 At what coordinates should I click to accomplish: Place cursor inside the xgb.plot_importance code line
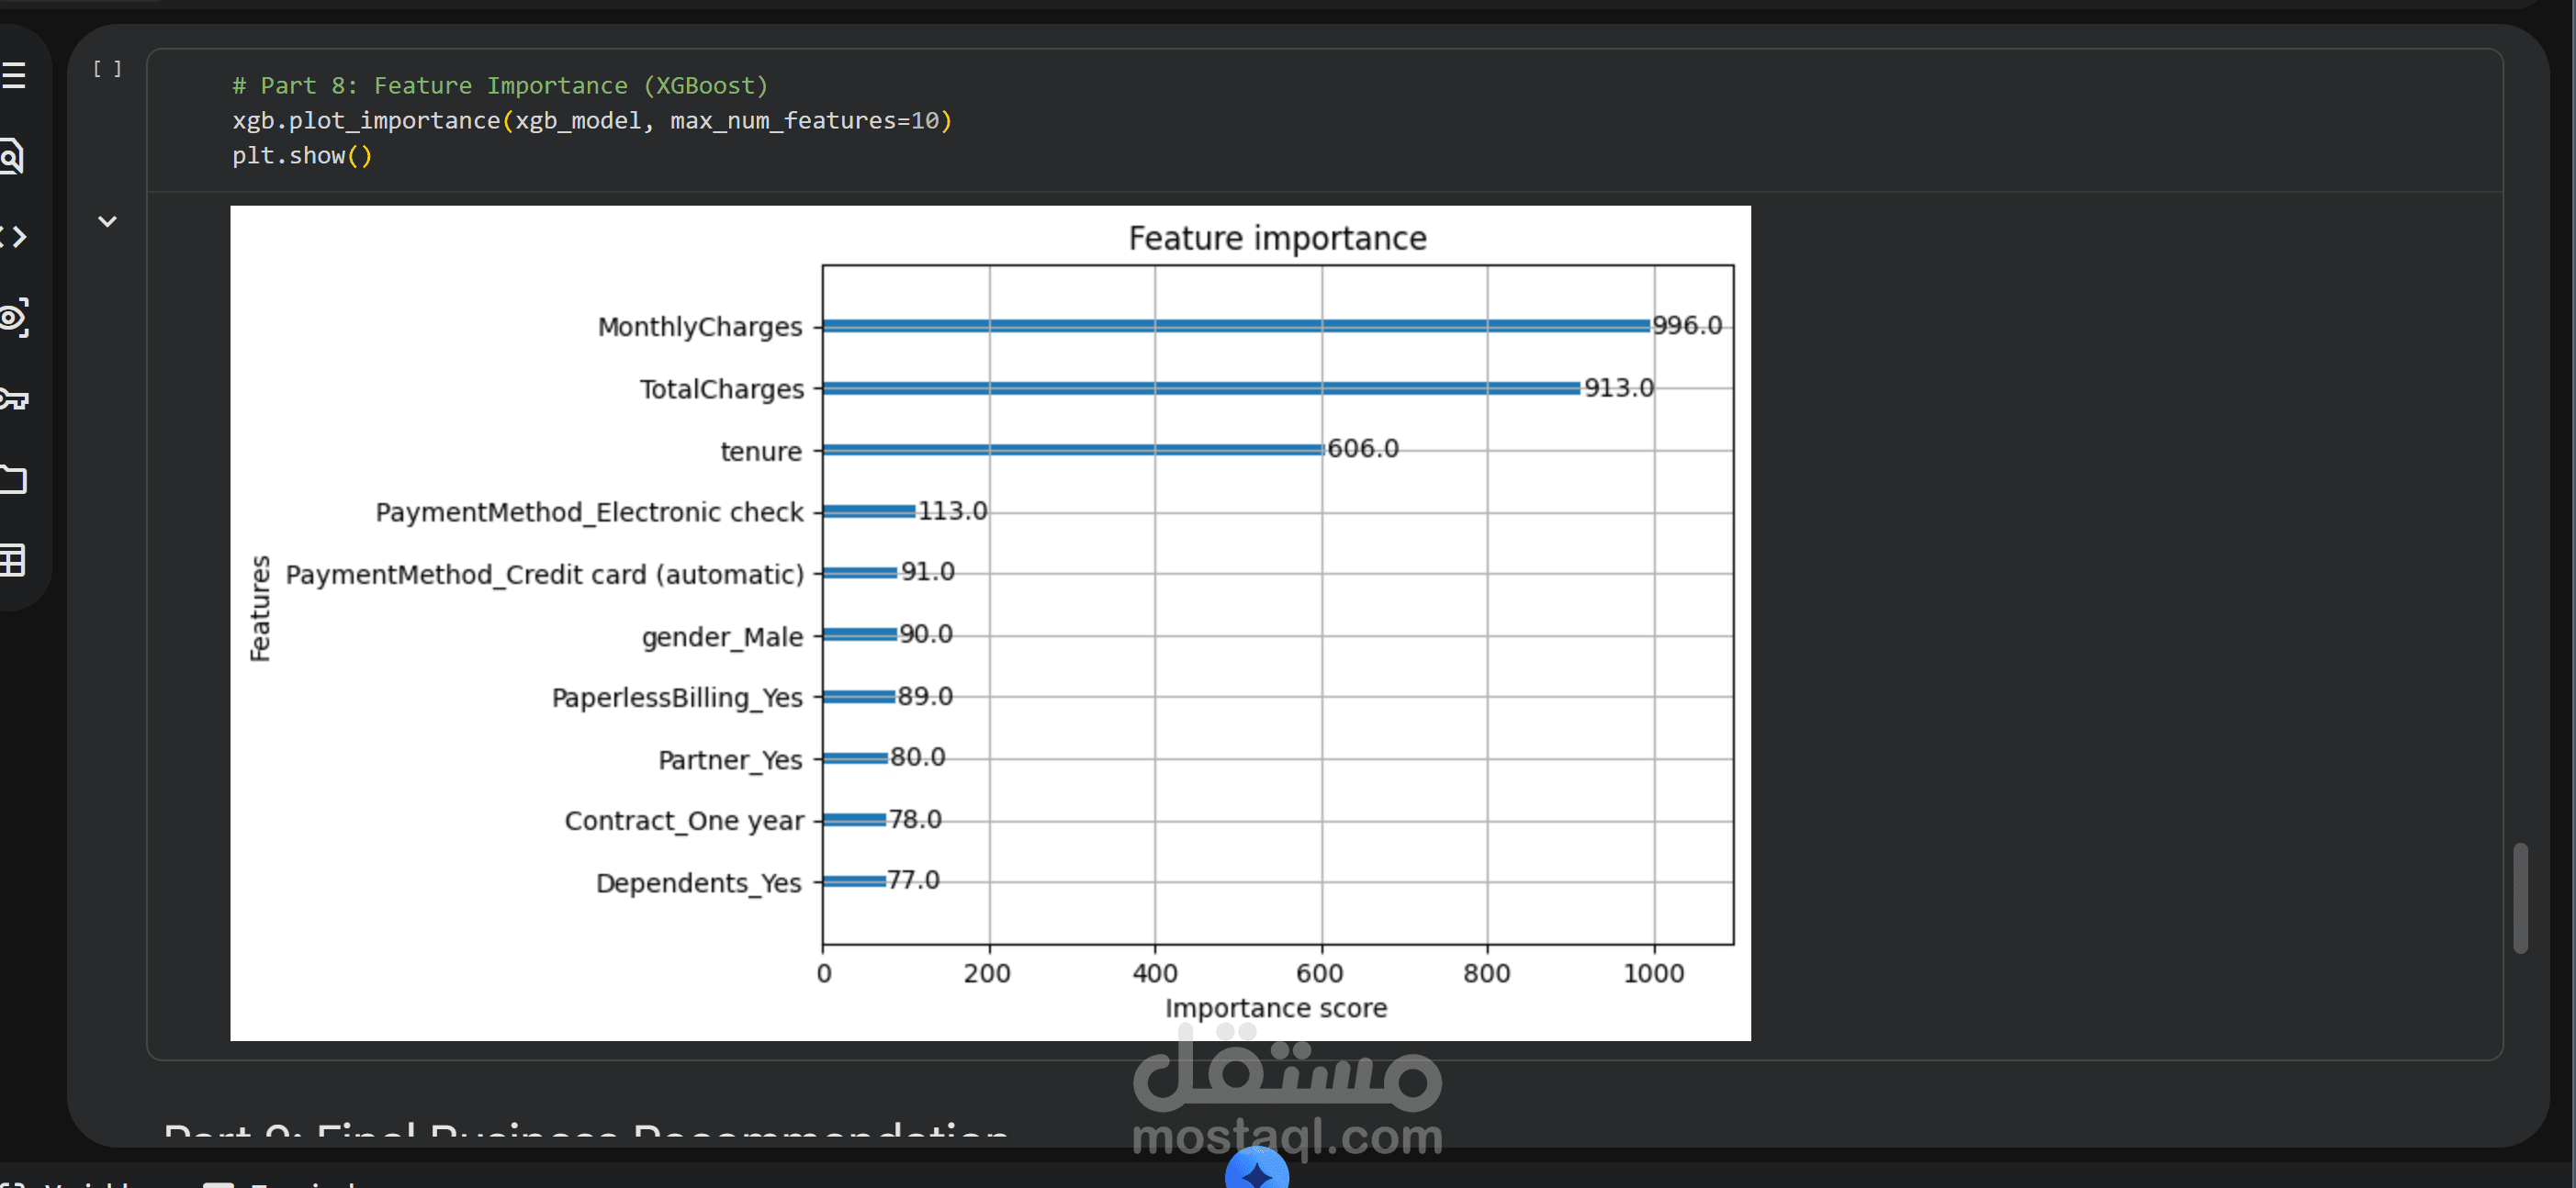click(x=590, y=120)
